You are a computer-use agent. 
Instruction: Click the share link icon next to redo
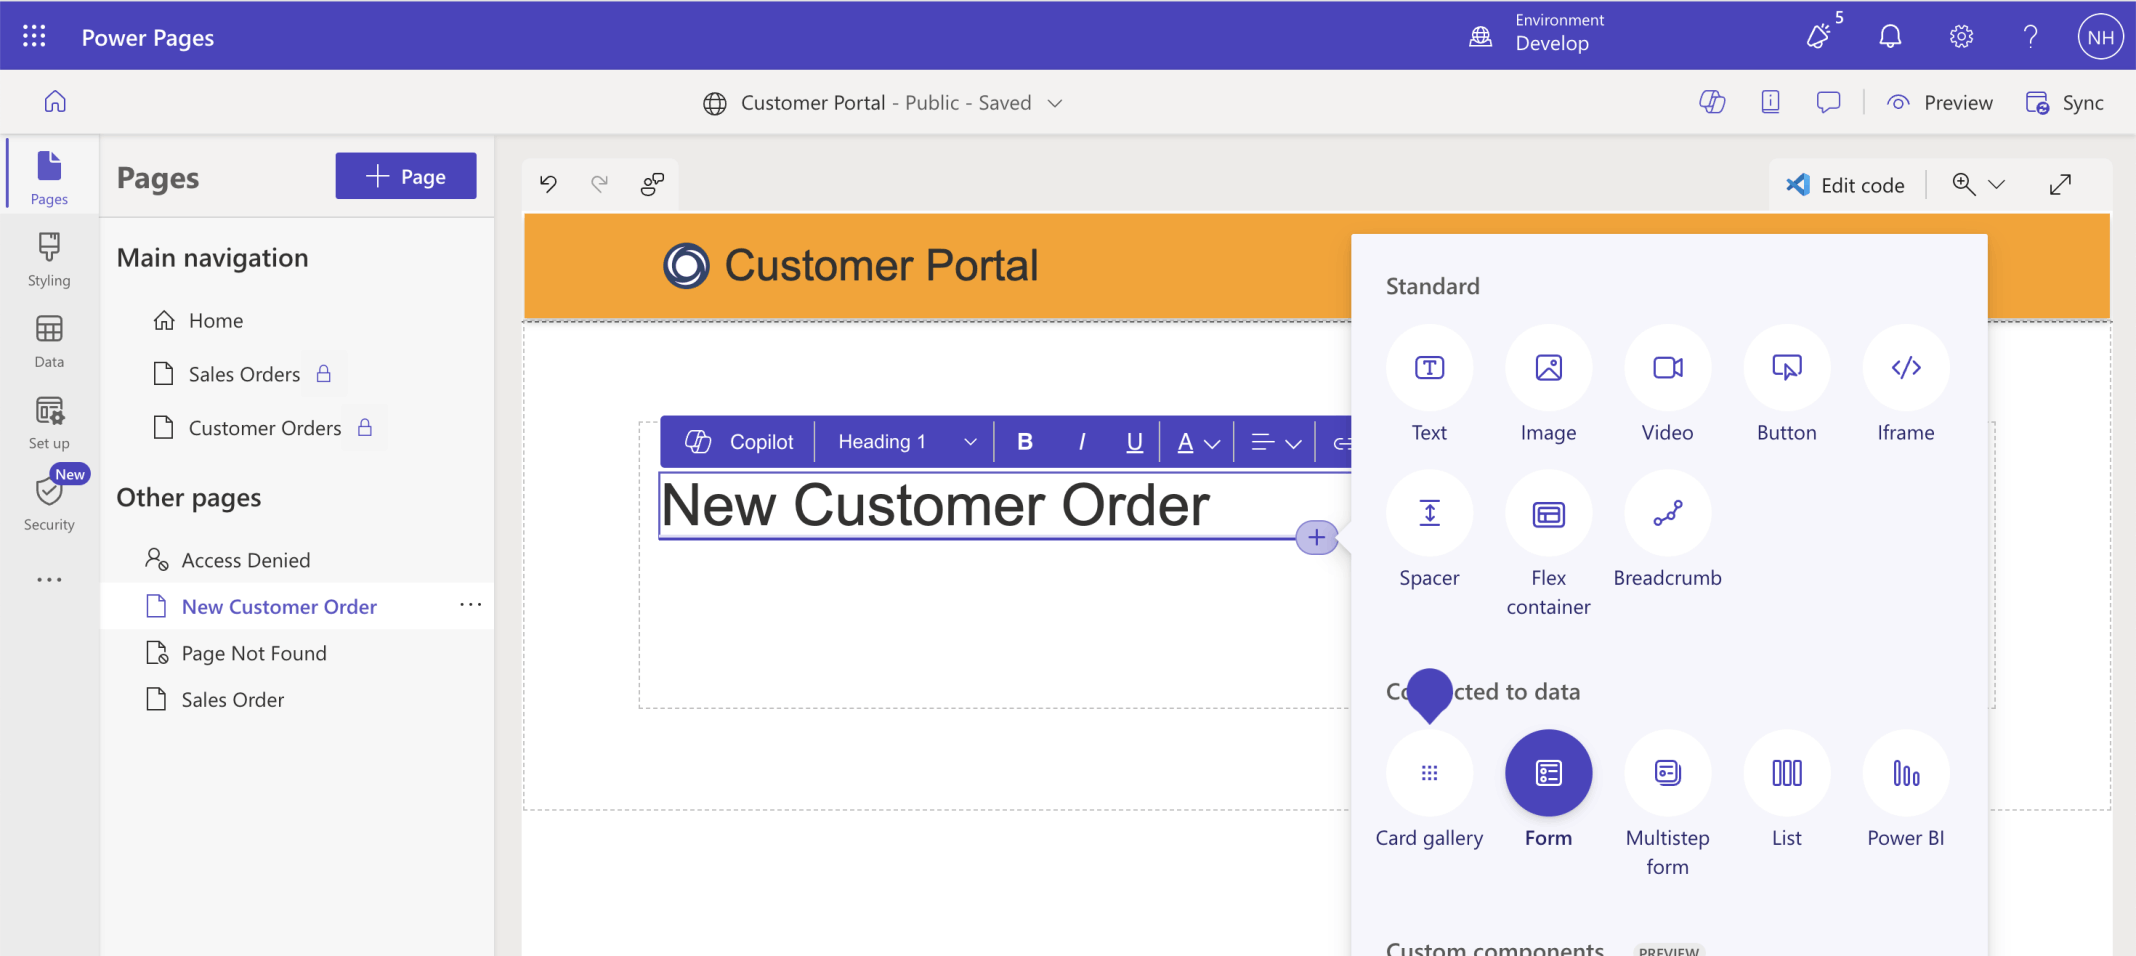[652, 183]
